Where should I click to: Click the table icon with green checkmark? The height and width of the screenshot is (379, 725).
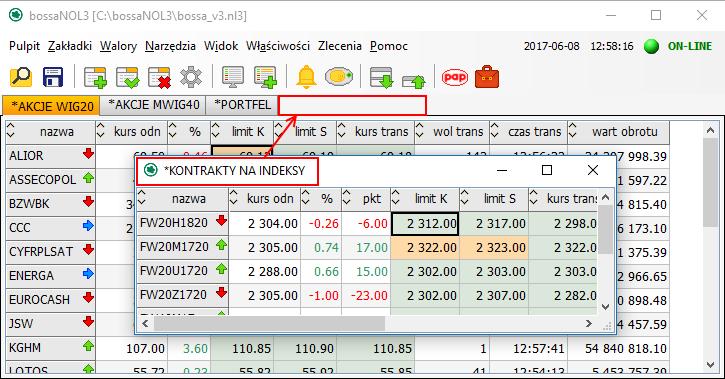click(x=128, y=77)
